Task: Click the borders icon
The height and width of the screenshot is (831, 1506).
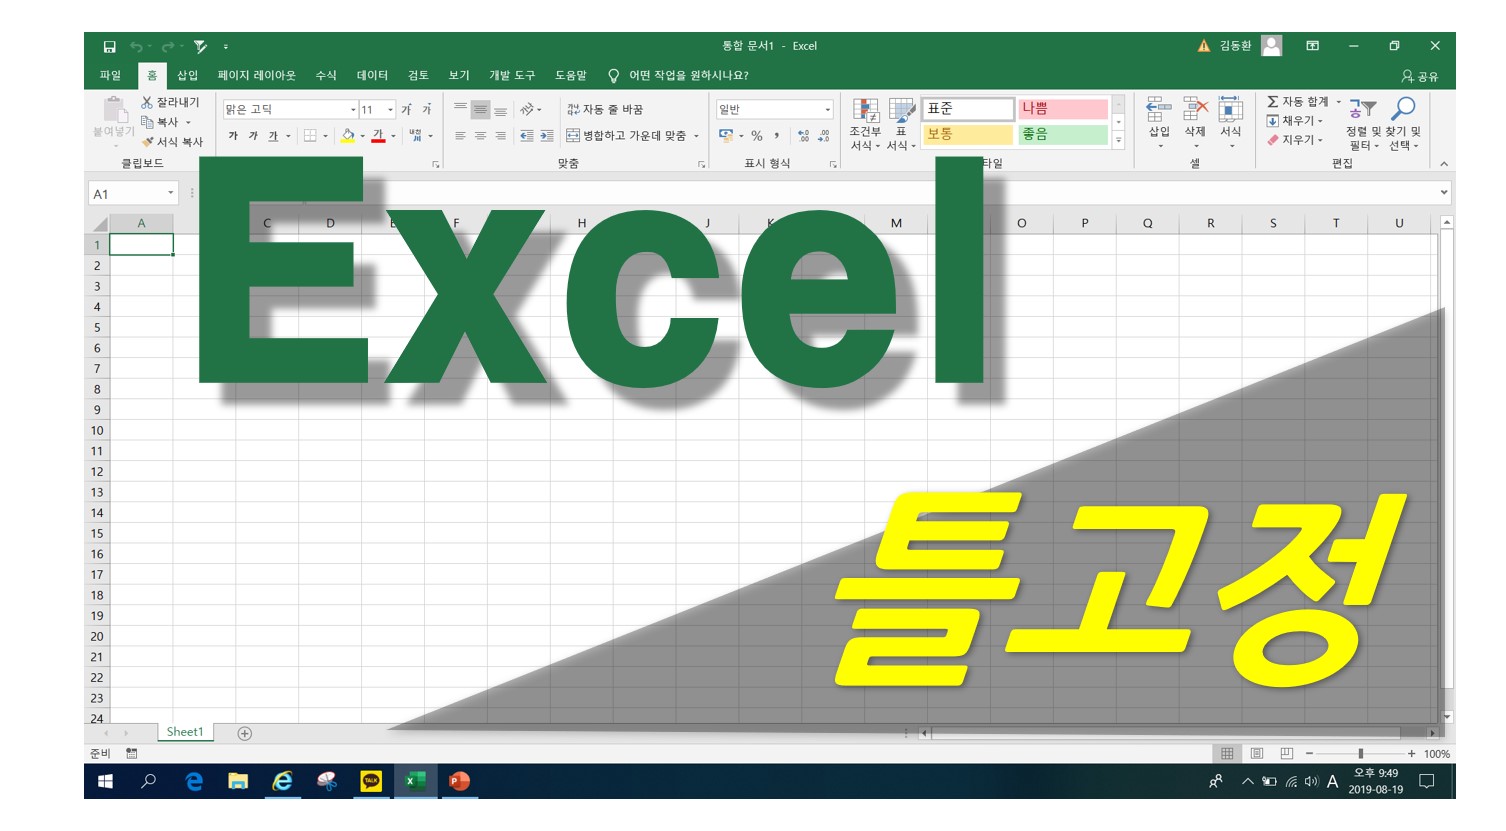Action: (310, 136)
